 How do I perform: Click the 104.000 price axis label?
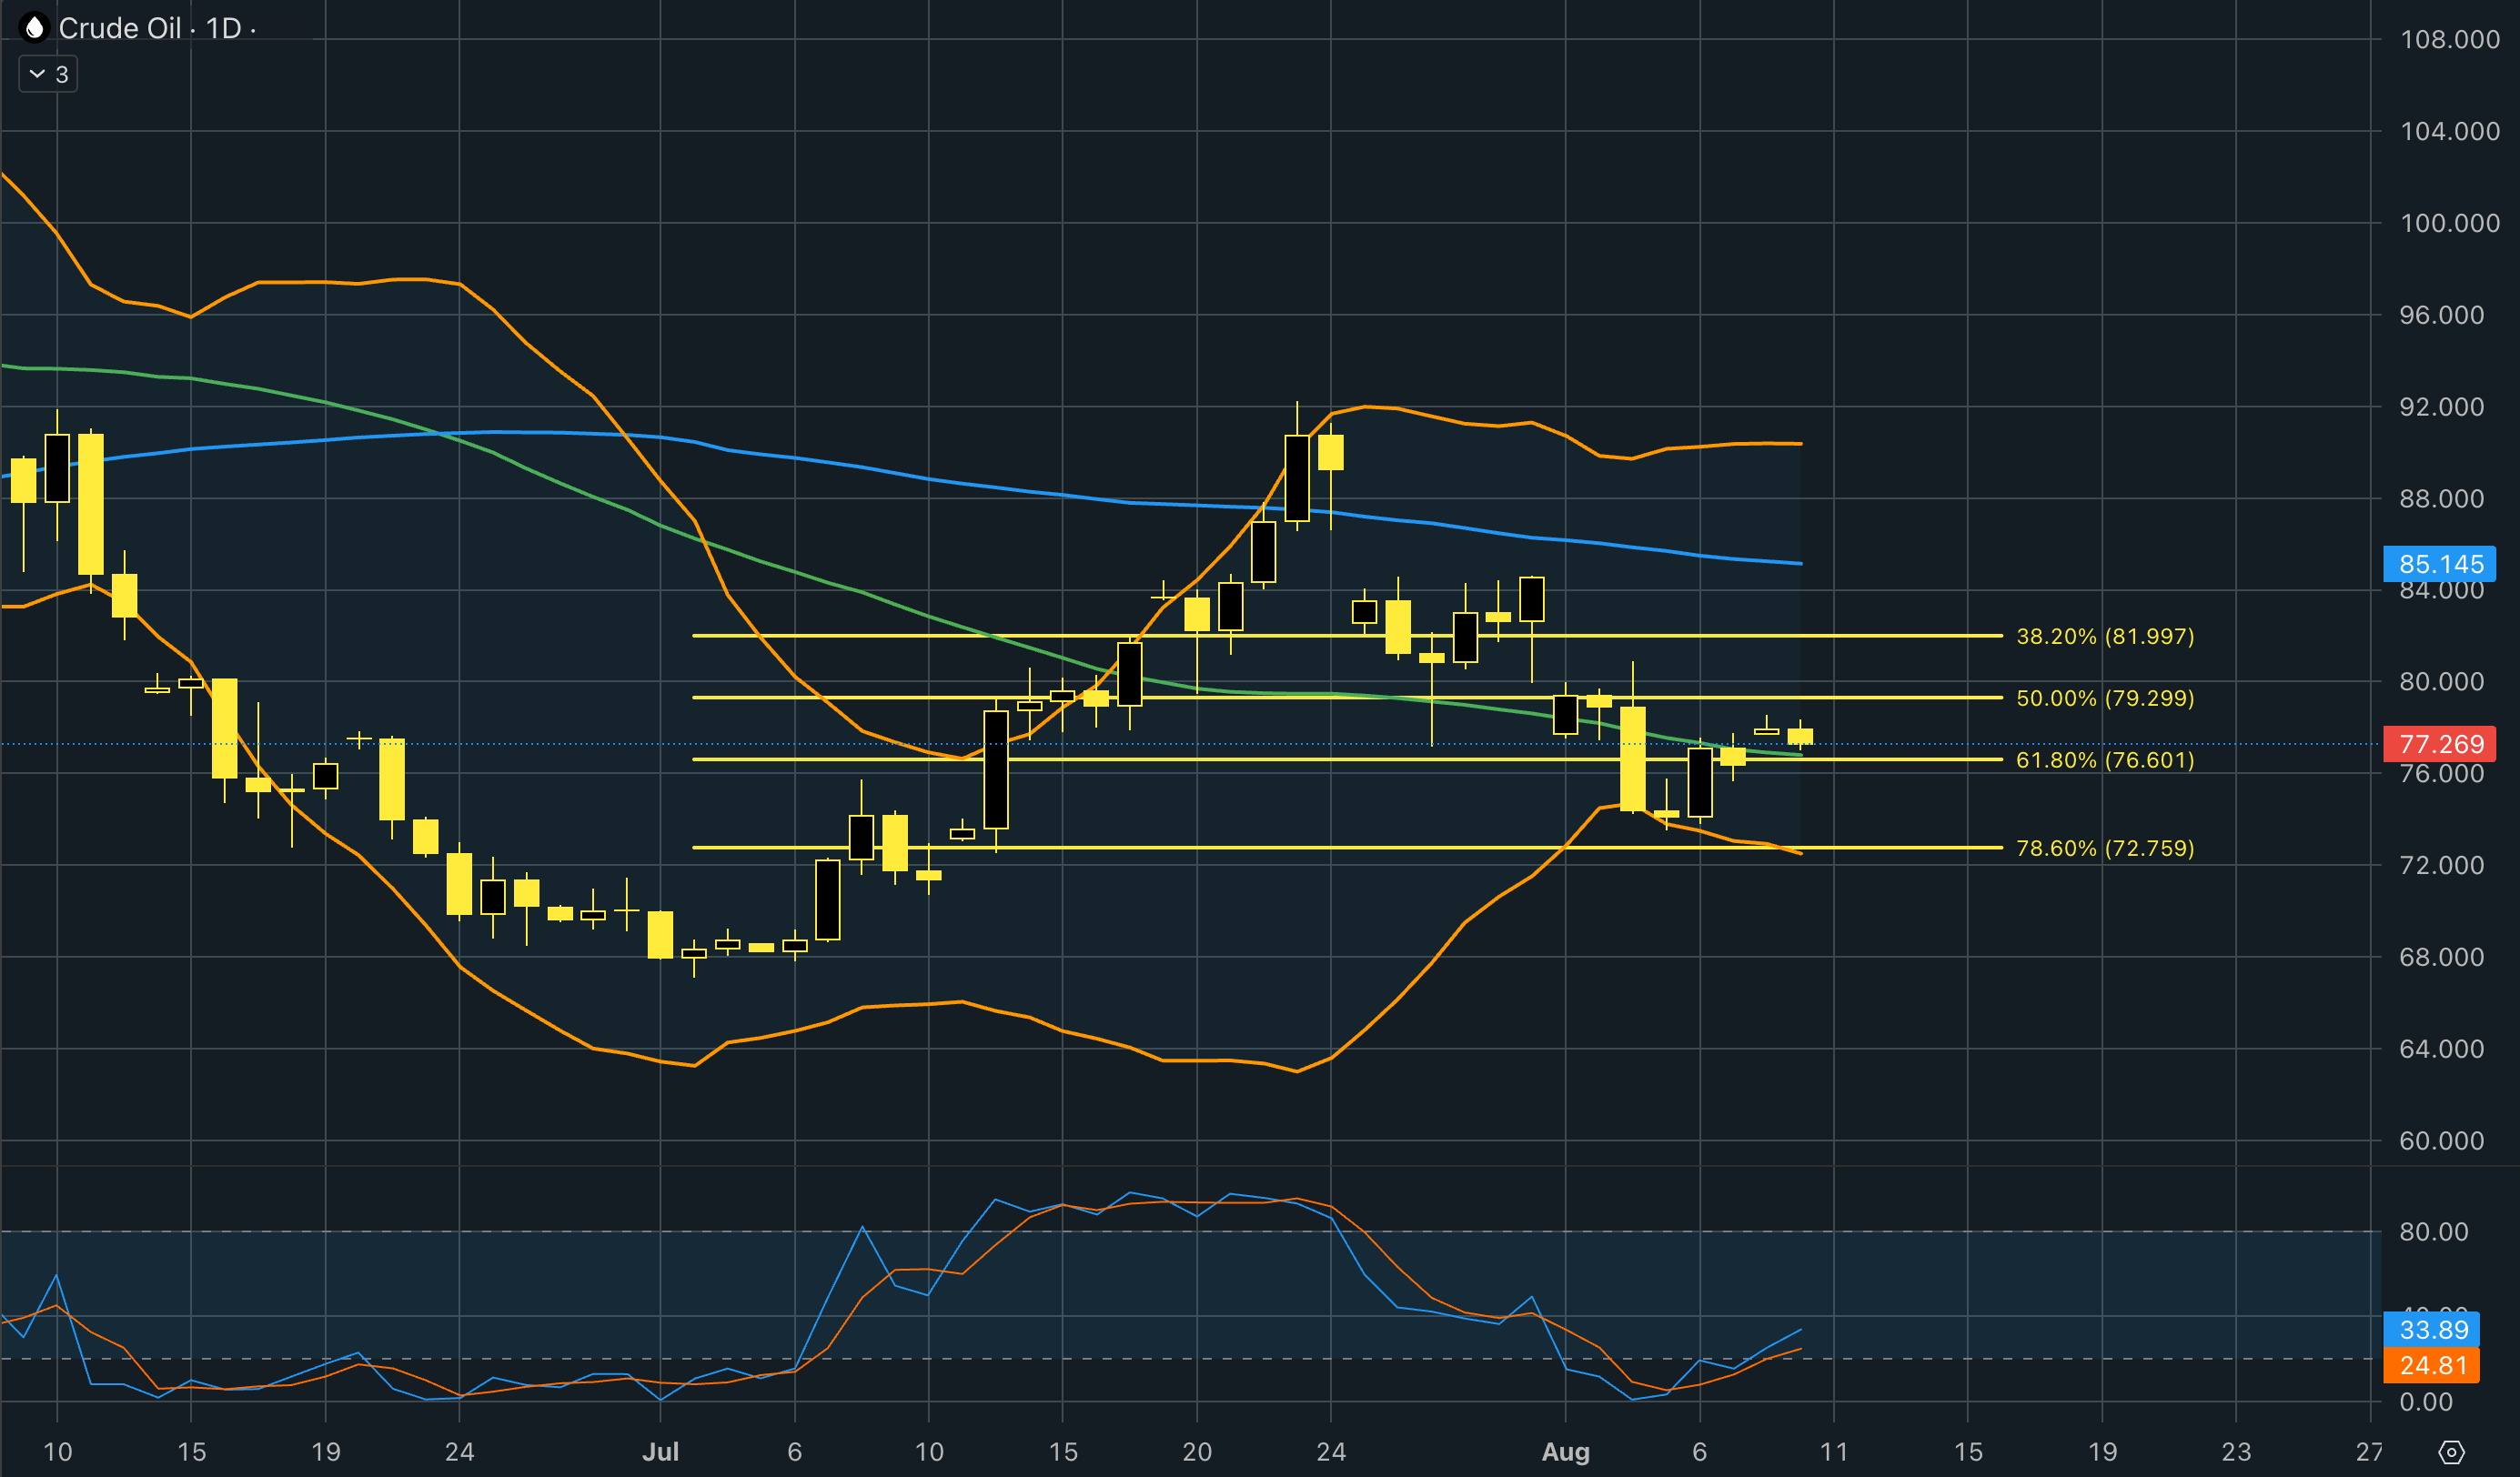point(2449,131)
